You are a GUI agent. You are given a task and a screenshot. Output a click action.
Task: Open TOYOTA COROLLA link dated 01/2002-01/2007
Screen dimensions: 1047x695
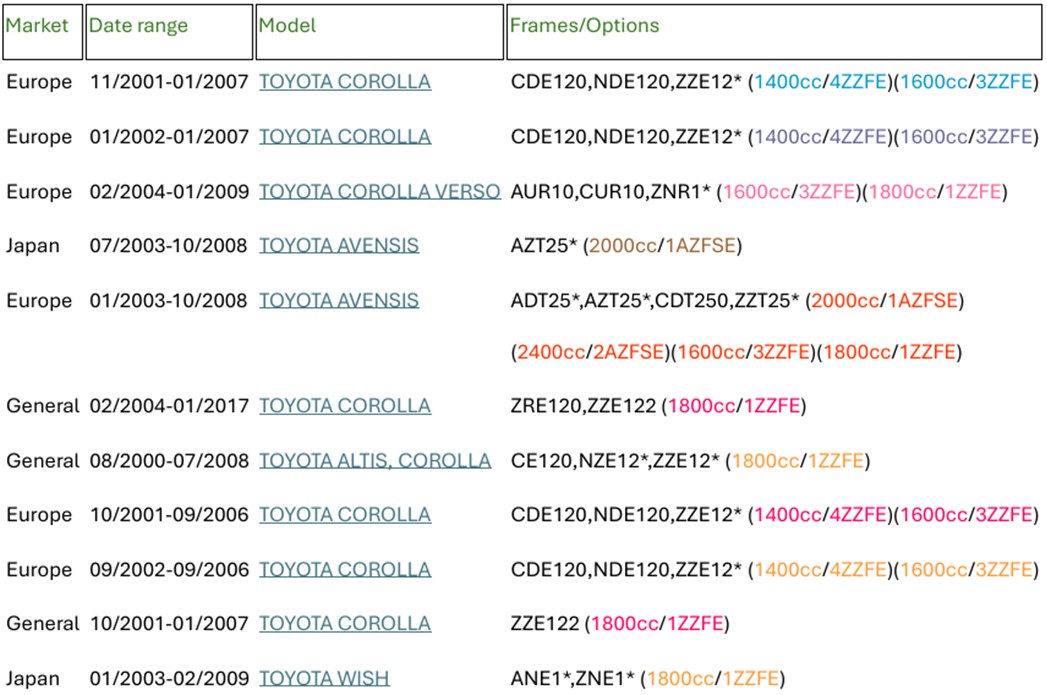[345, 137]
